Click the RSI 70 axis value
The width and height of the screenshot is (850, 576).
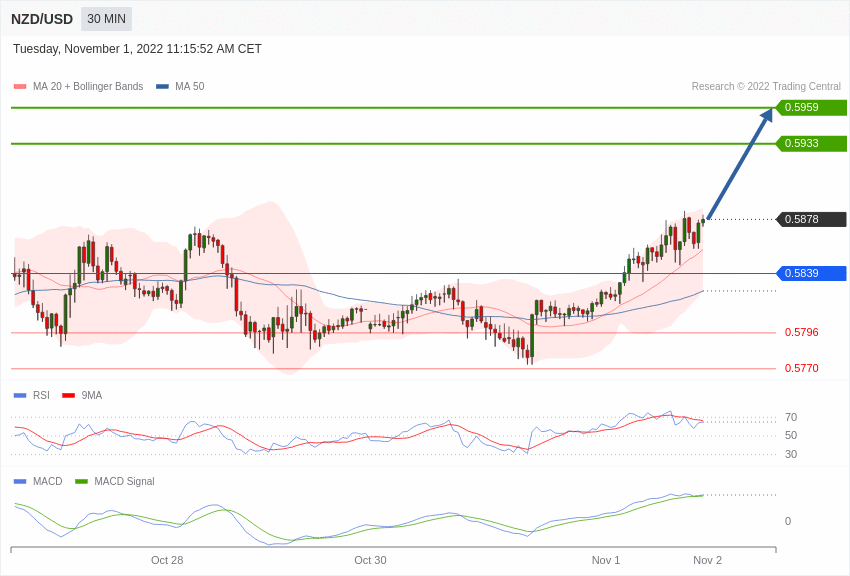click(791, 417)
